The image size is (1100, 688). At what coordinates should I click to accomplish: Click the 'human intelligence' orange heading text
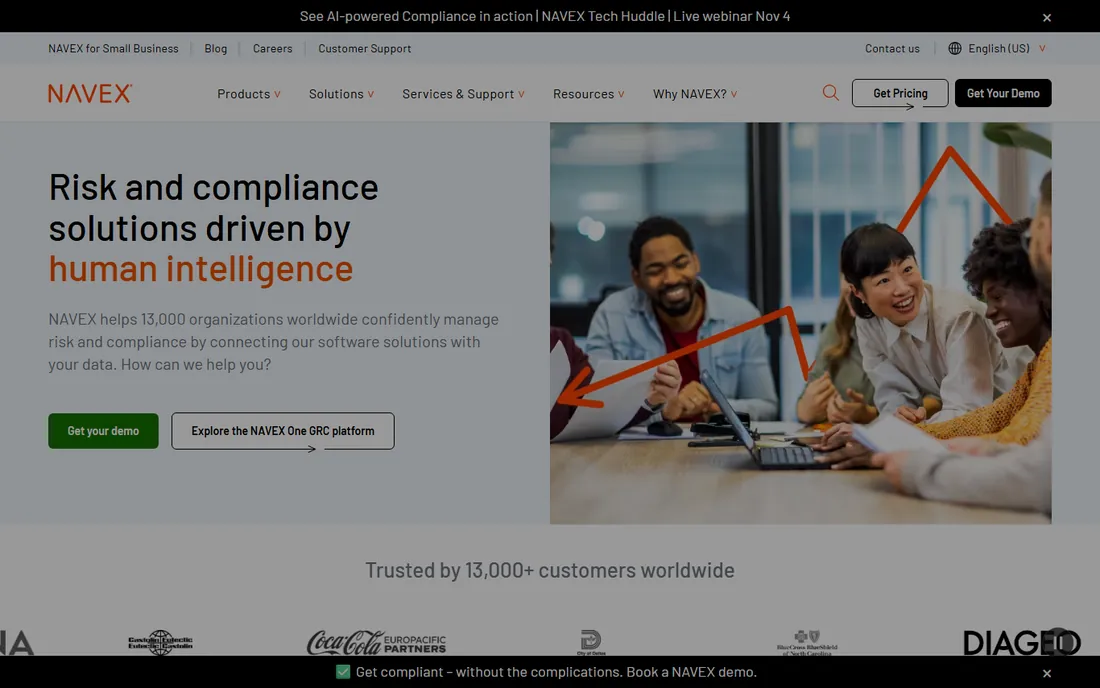[x=201, y=269]
